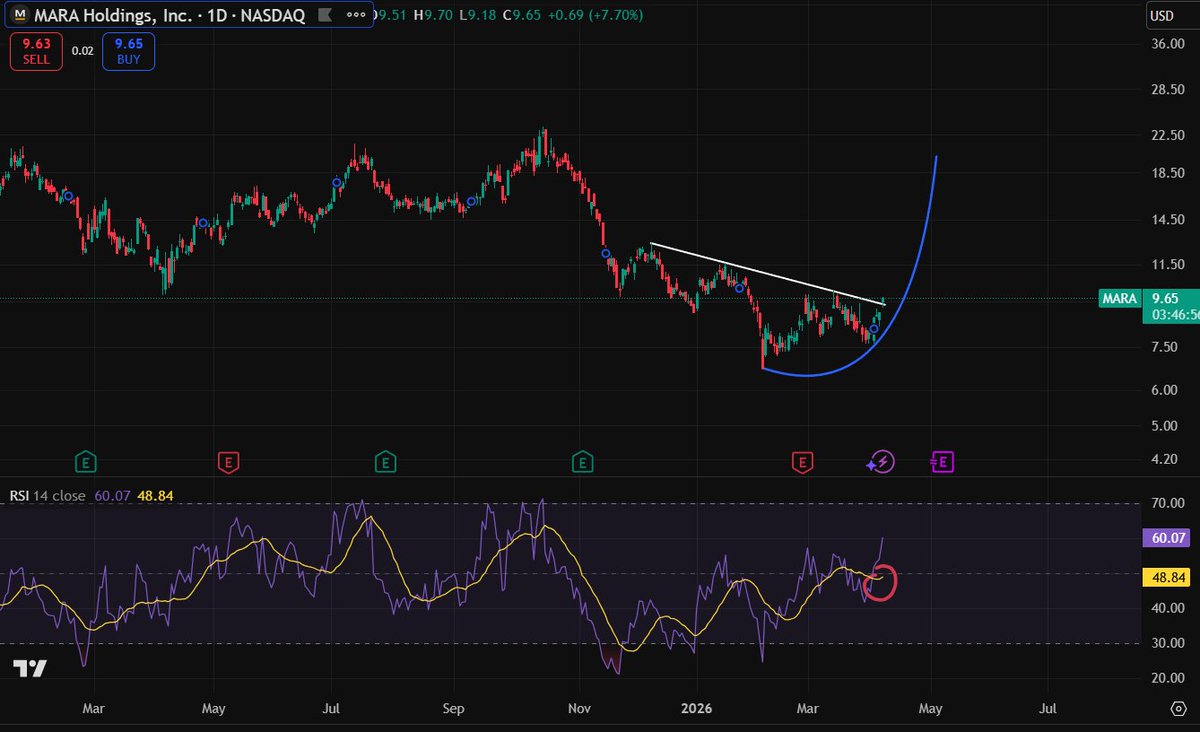Click the 14.50 price scale label

click(x=1170, y=220)
